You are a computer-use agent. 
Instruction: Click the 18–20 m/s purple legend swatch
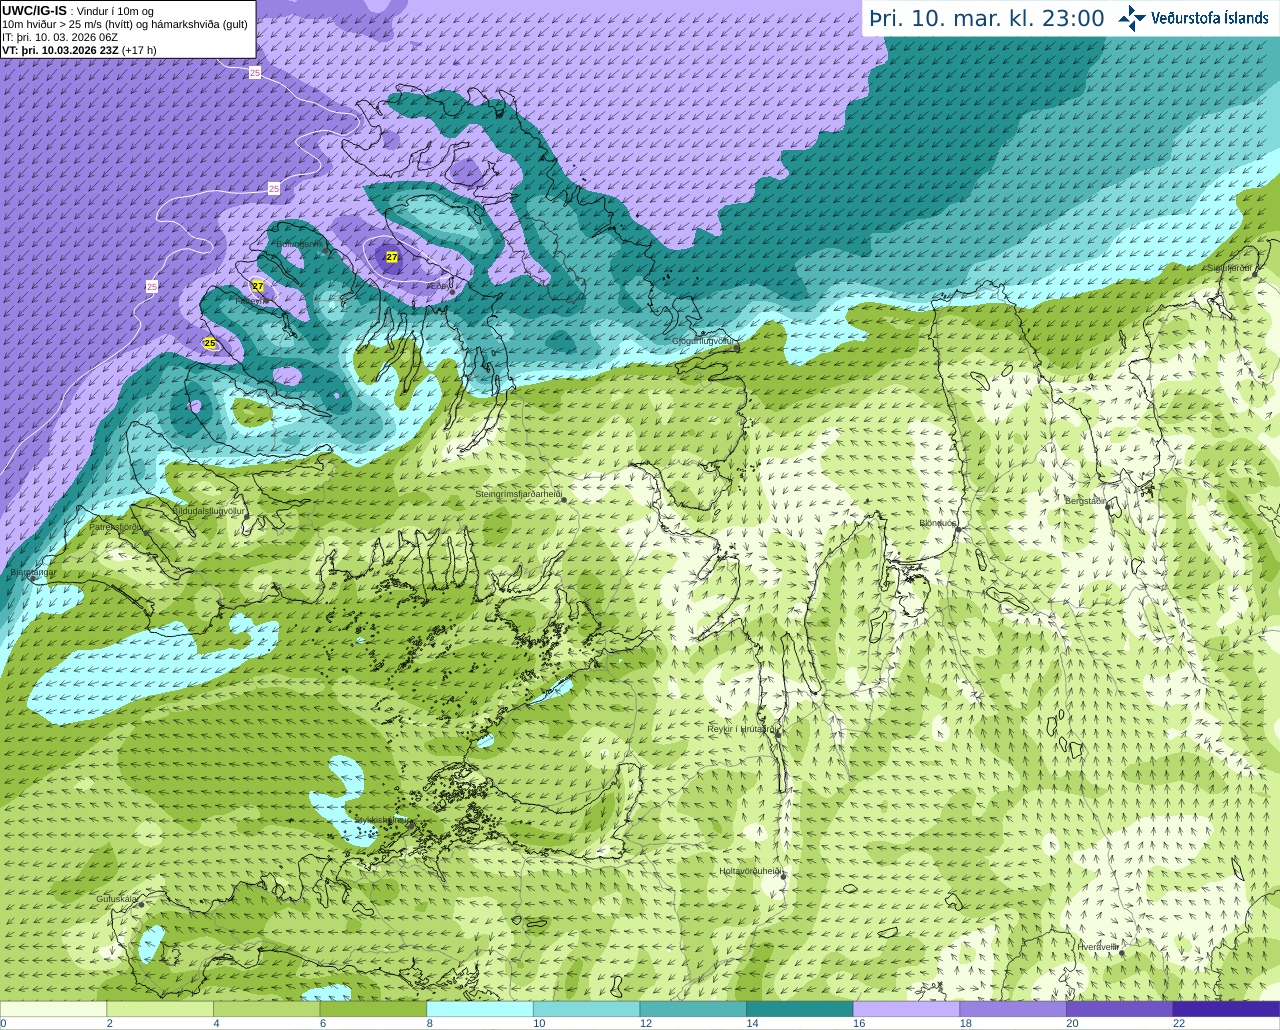(1013, 1009)
